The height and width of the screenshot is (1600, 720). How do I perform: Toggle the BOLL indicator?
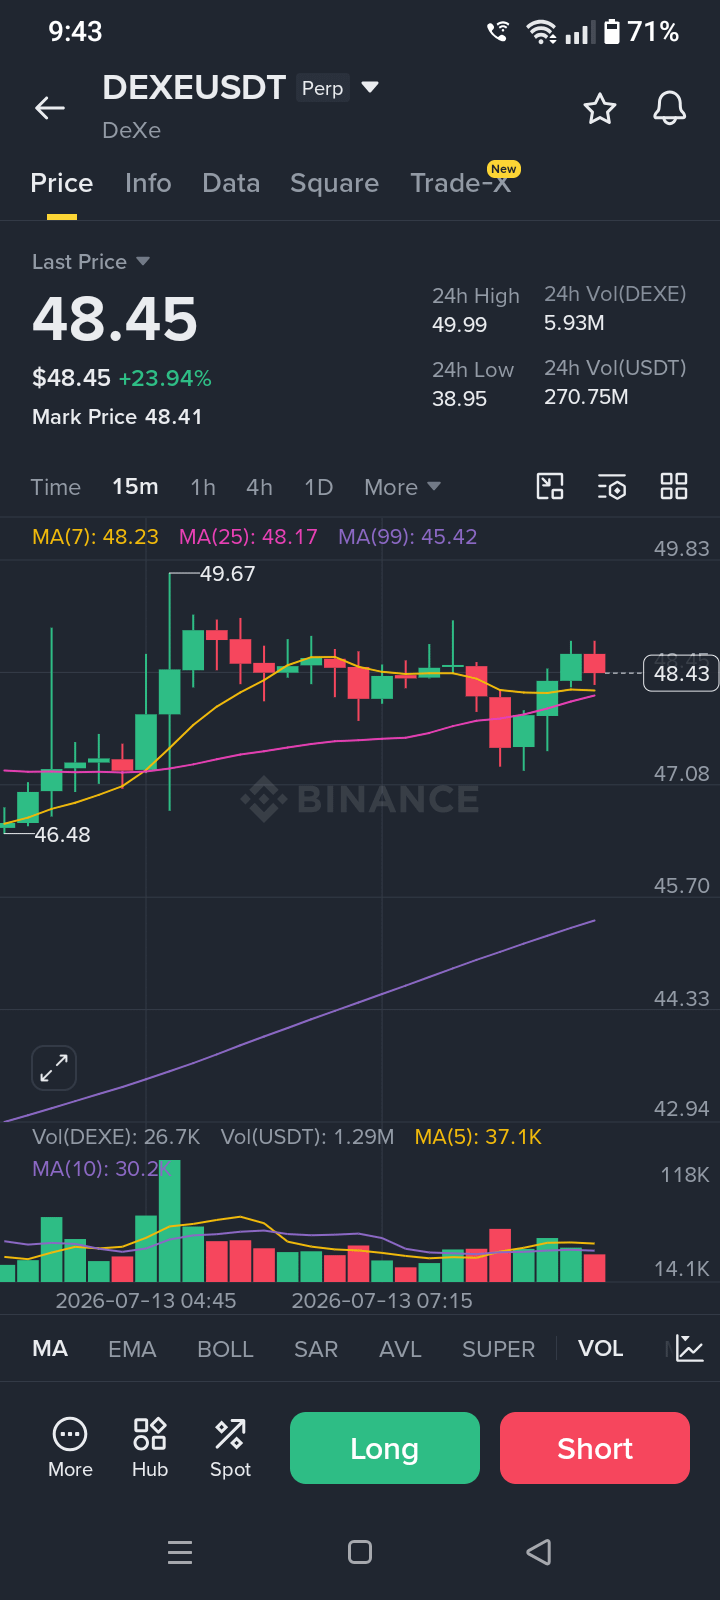click(x=225, y=1349)
